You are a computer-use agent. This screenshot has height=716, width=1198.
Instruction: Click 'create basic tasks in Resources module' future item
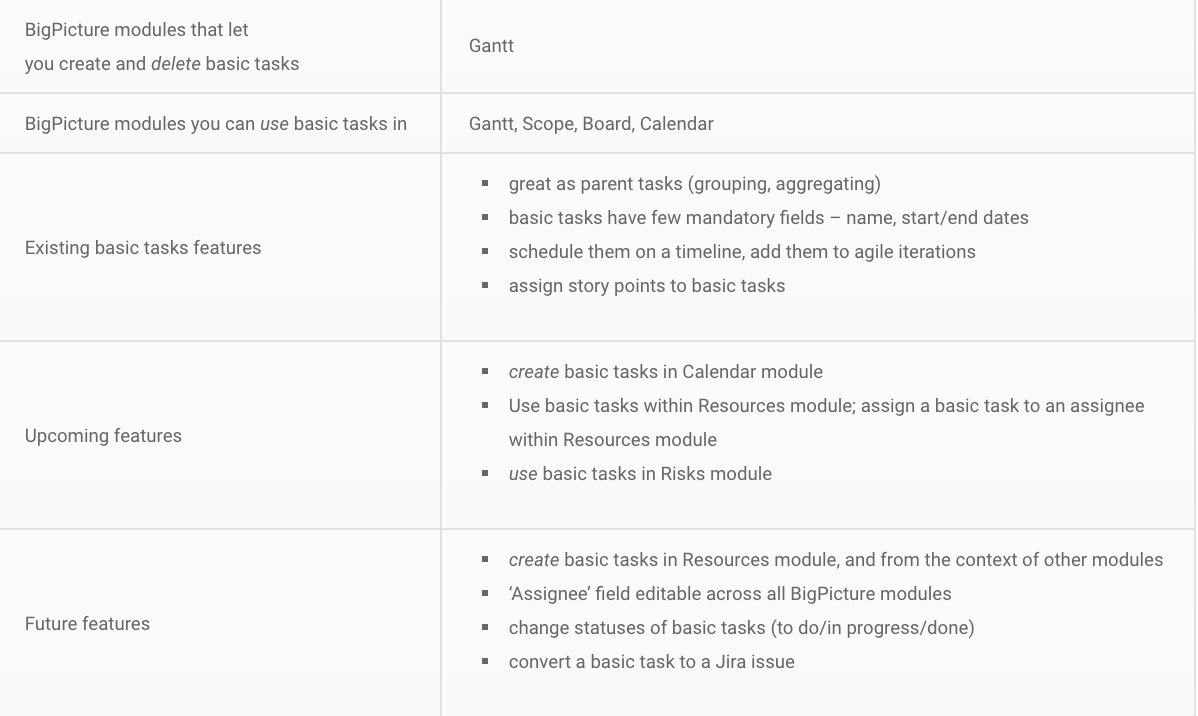click(836, 559)
